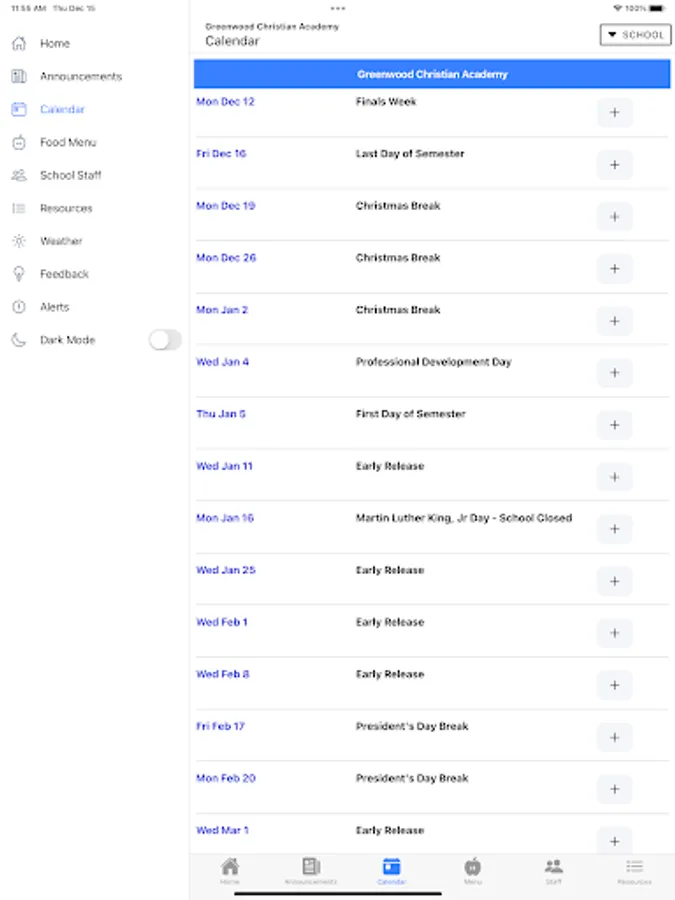
Task: Open the Staff tab in bottom bar
Action: [x=553, y=871]
